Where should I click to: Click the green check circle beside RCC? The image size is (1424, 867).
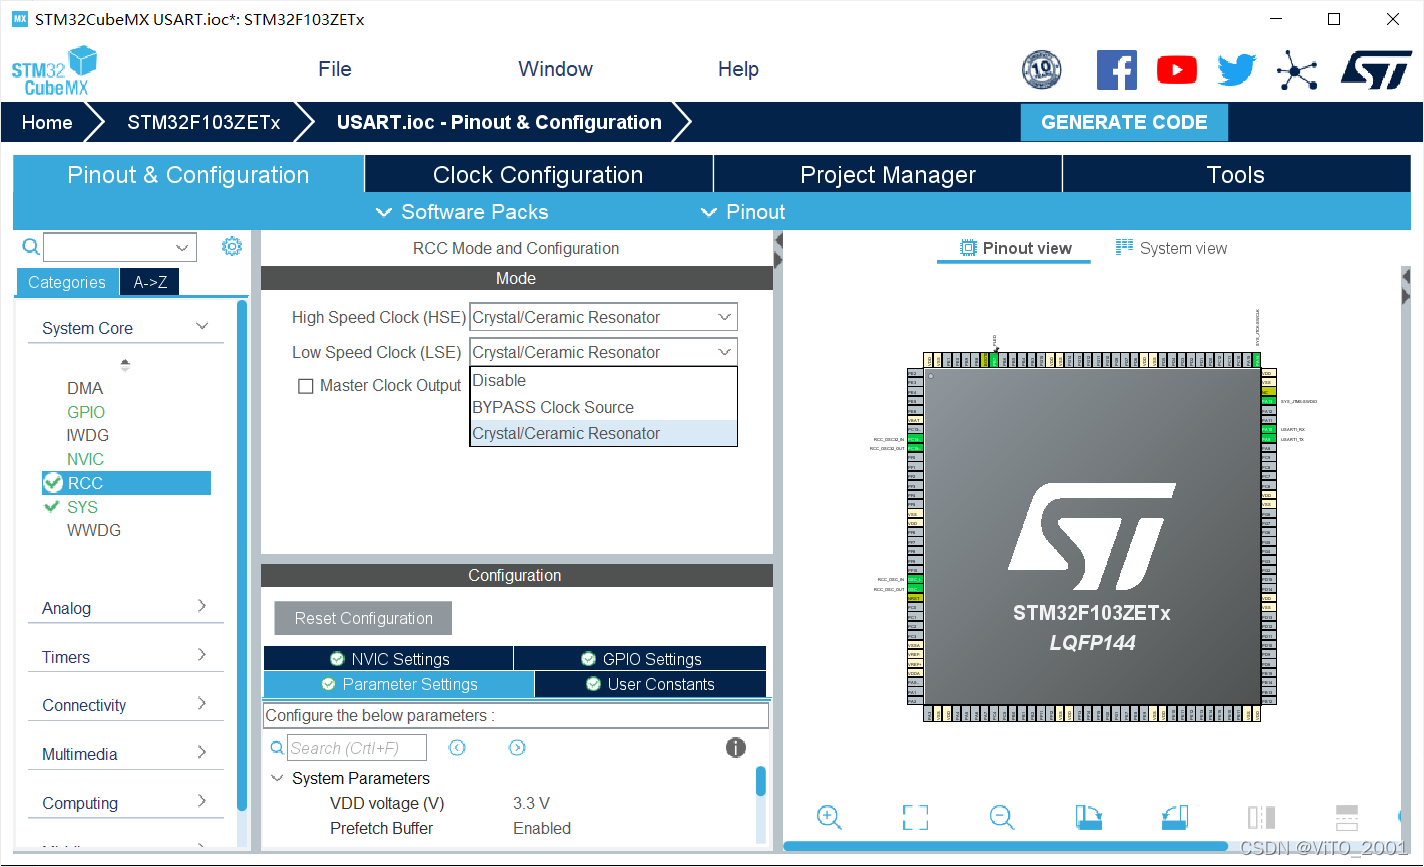(54, 483)
